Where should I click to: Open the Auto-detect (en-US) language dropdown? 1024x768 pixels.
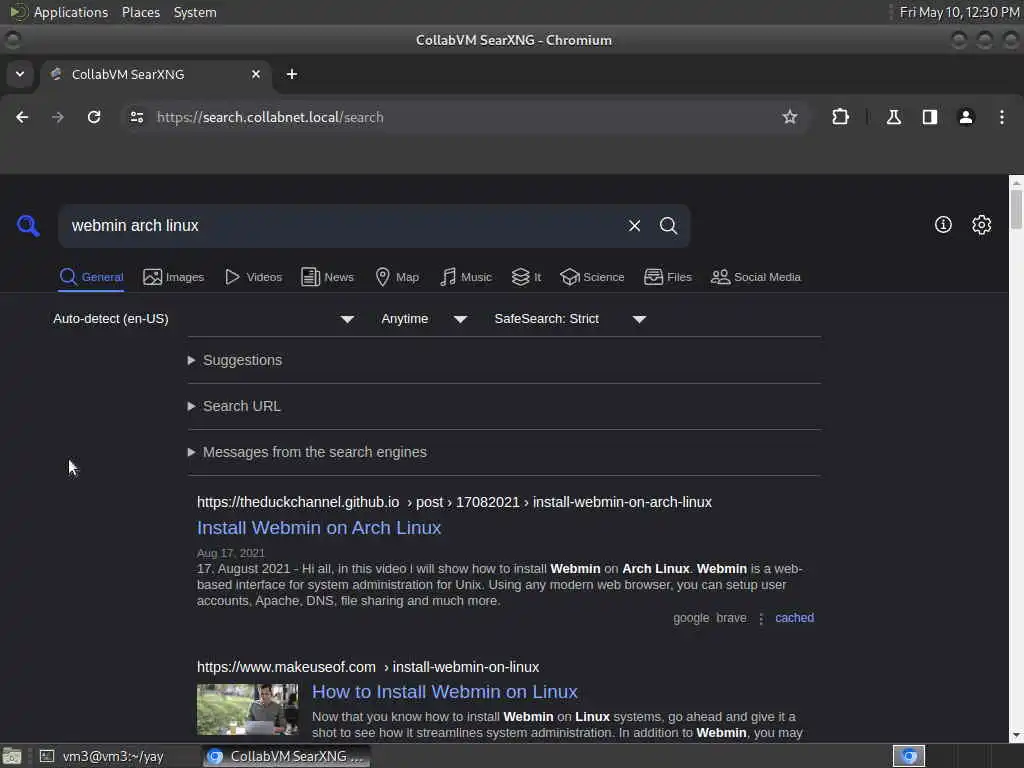204,319
